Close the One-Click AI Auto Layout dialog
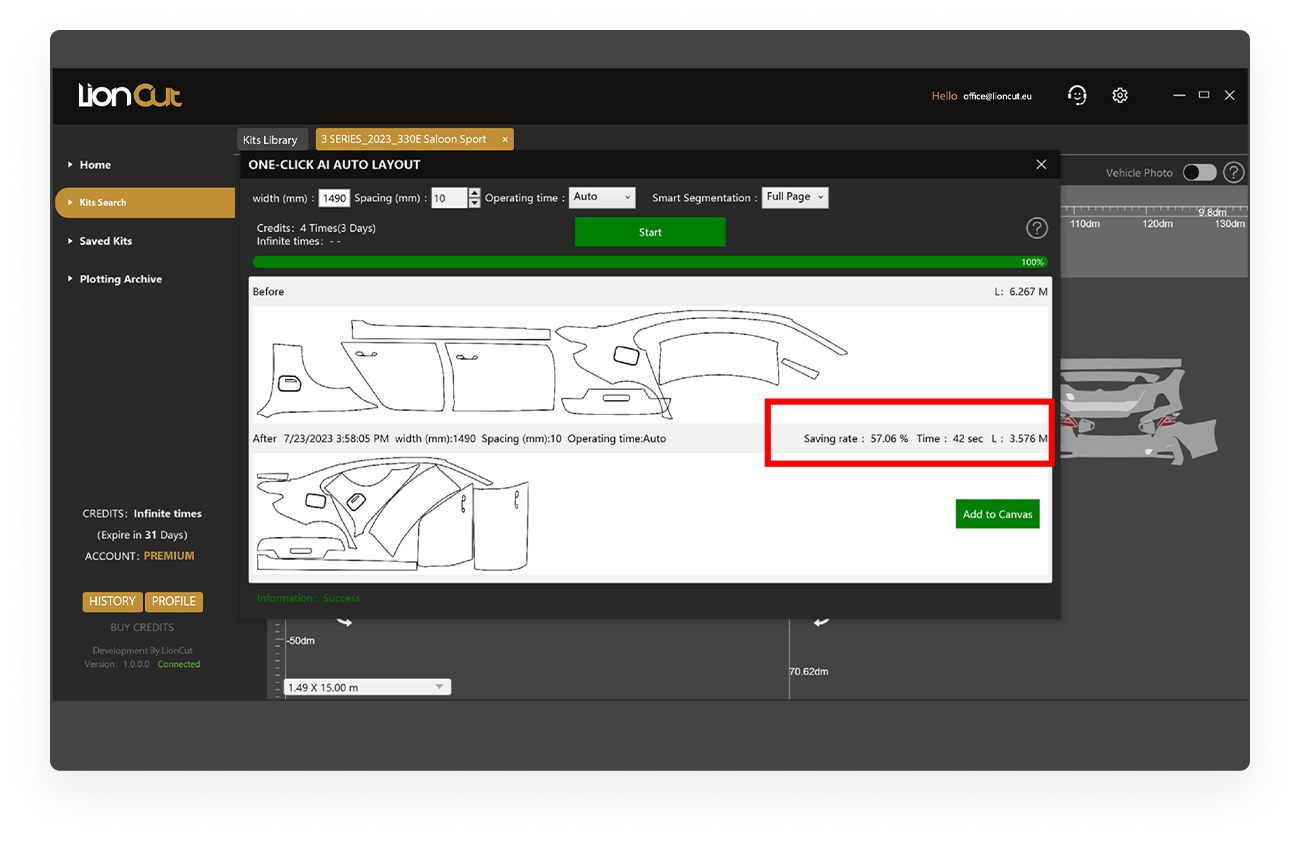Image resolution: width=1300 pixels, height=841 pixels. (1041, 164)
